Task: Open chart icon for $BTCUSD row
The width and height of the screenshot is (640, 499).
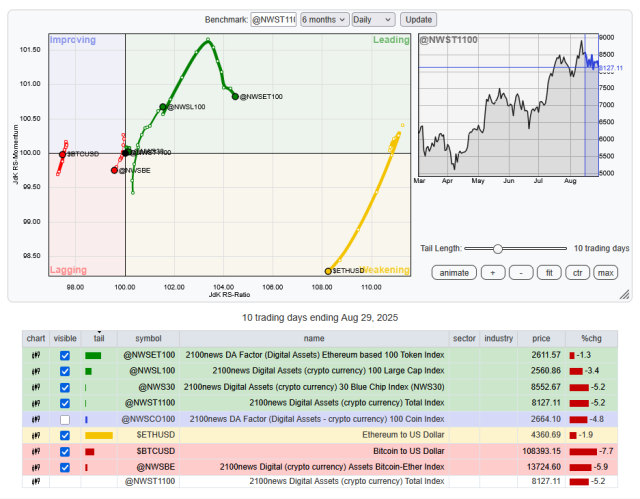Action: coord(36,451)
